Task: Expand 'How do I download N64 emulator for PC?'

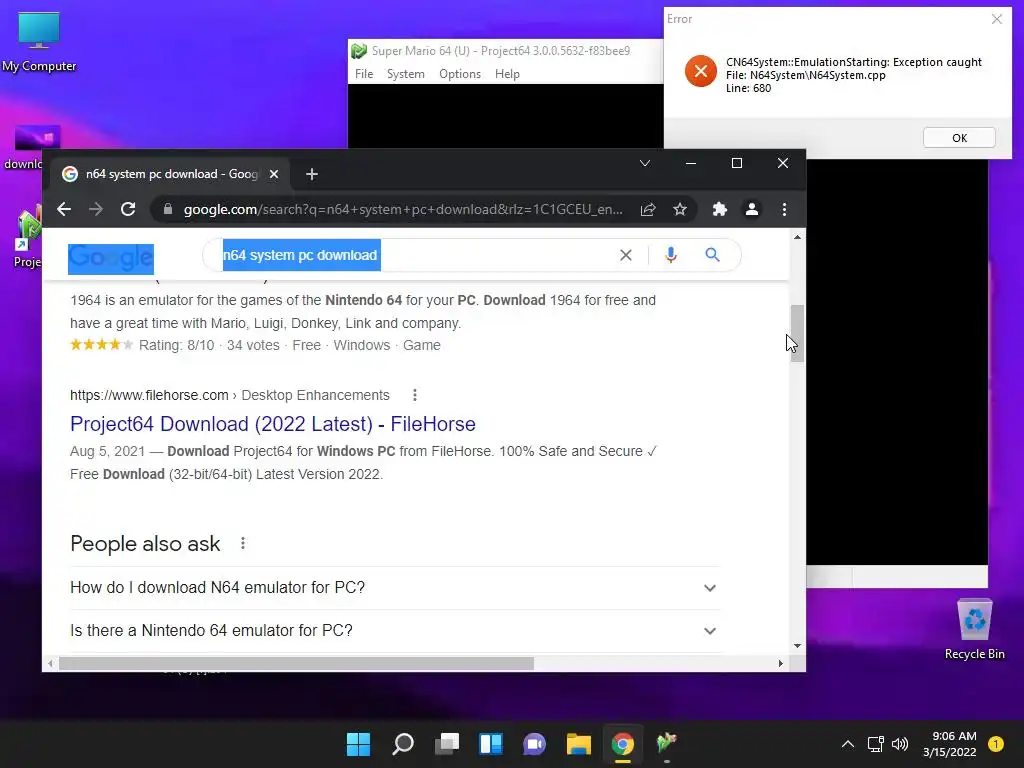Action: click(x=394, y=588)
